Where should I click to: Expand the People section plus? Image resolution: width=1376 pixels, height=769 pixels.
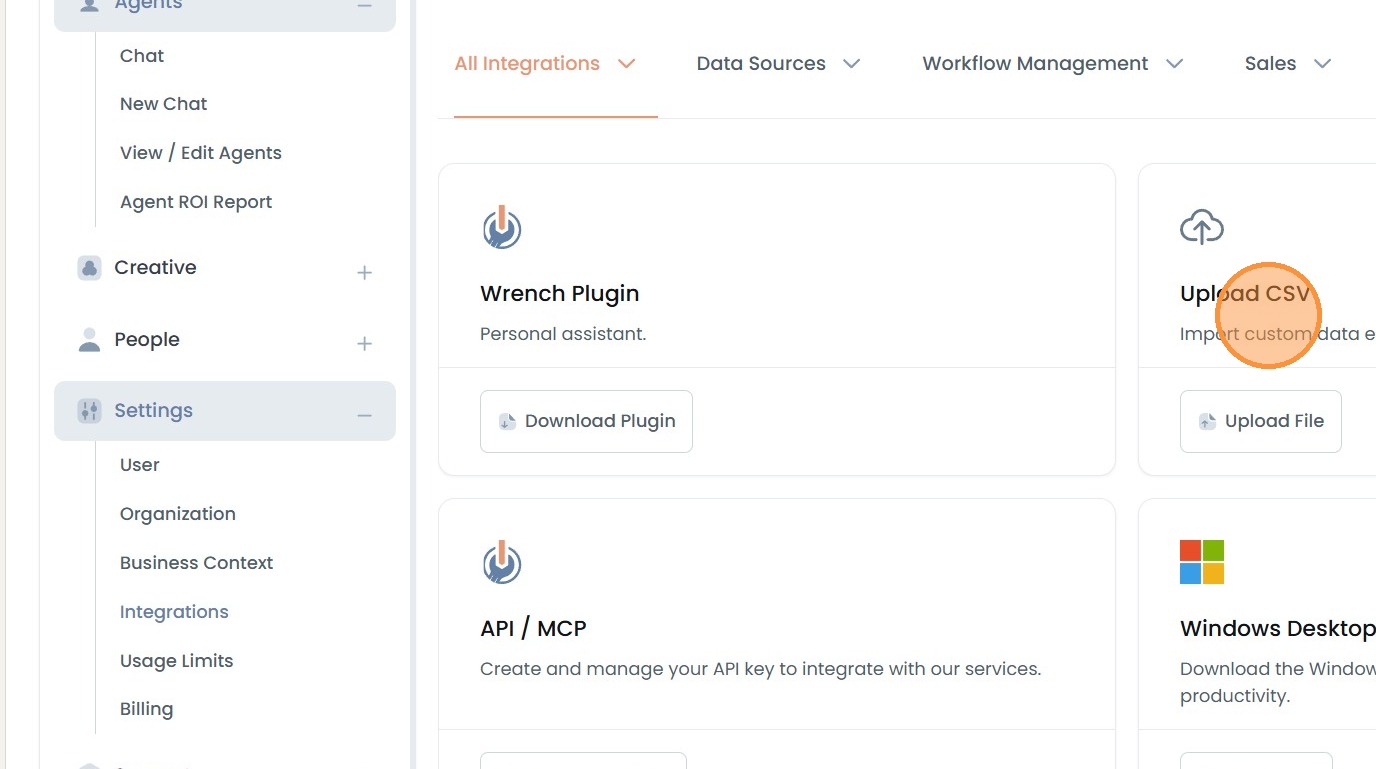[364, 344]
